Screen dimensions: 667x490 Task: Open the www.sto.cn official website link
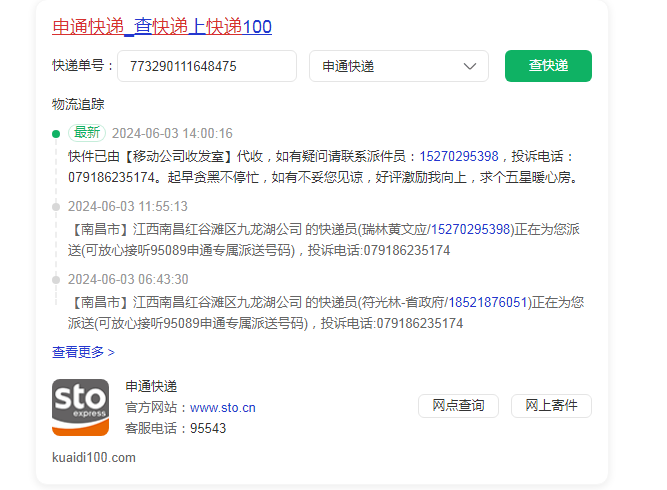click(222, 407)
